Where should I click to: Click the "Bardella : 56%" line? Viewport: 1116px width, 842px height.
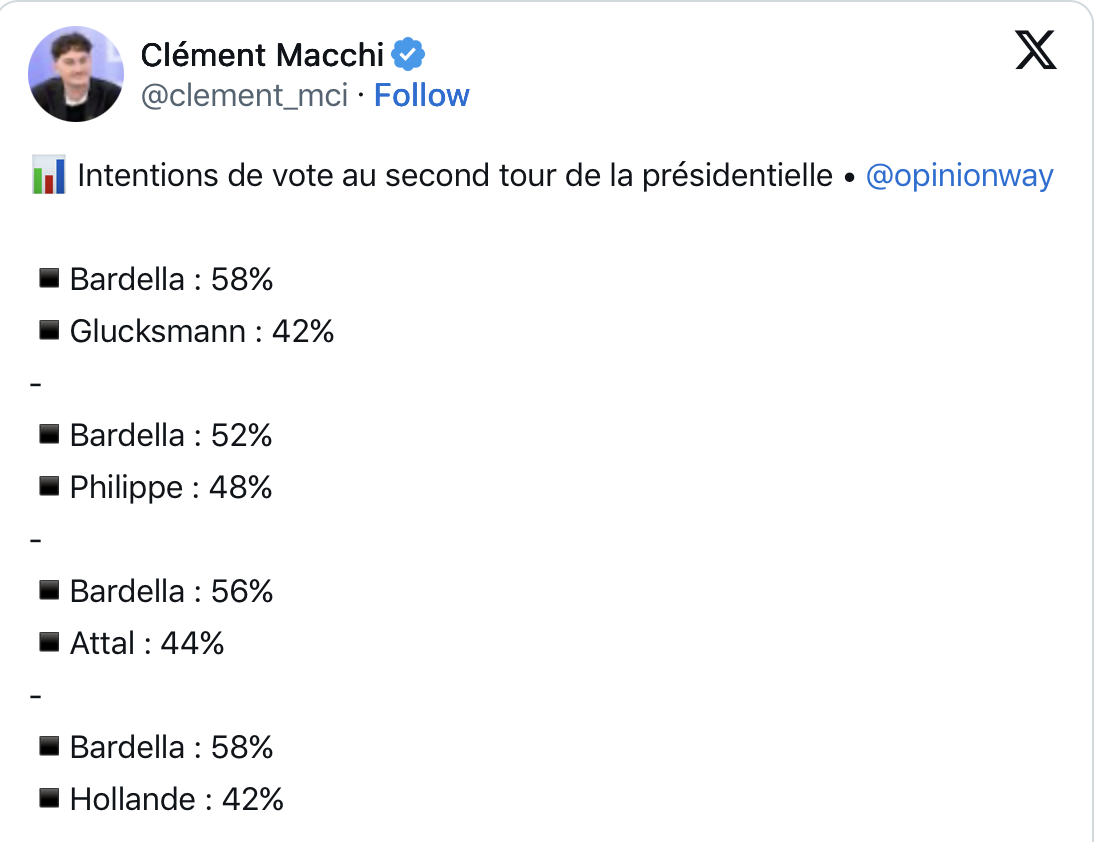[x=171, y=591]
